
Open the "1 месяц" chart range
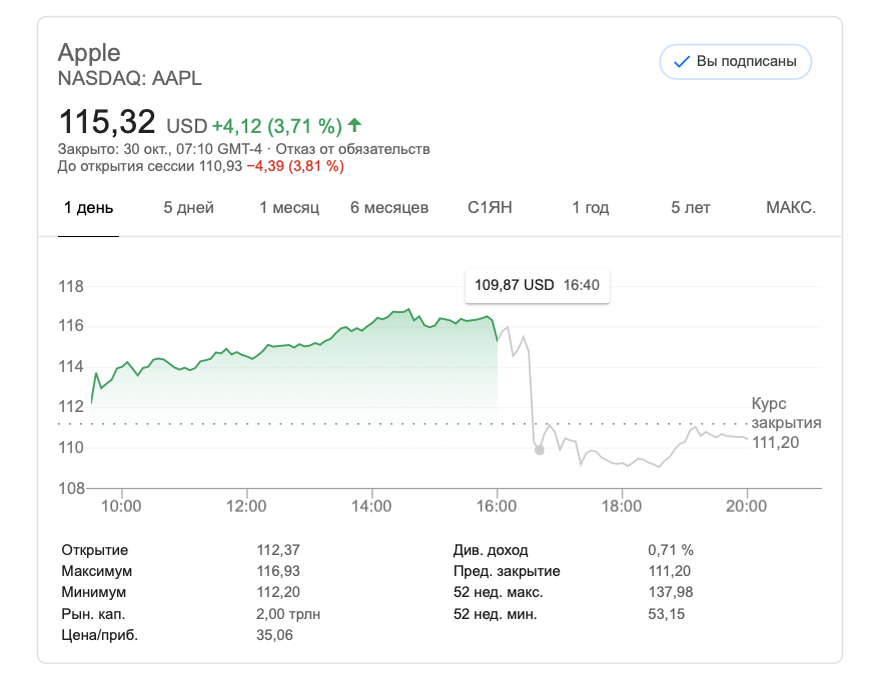point(289,208)
